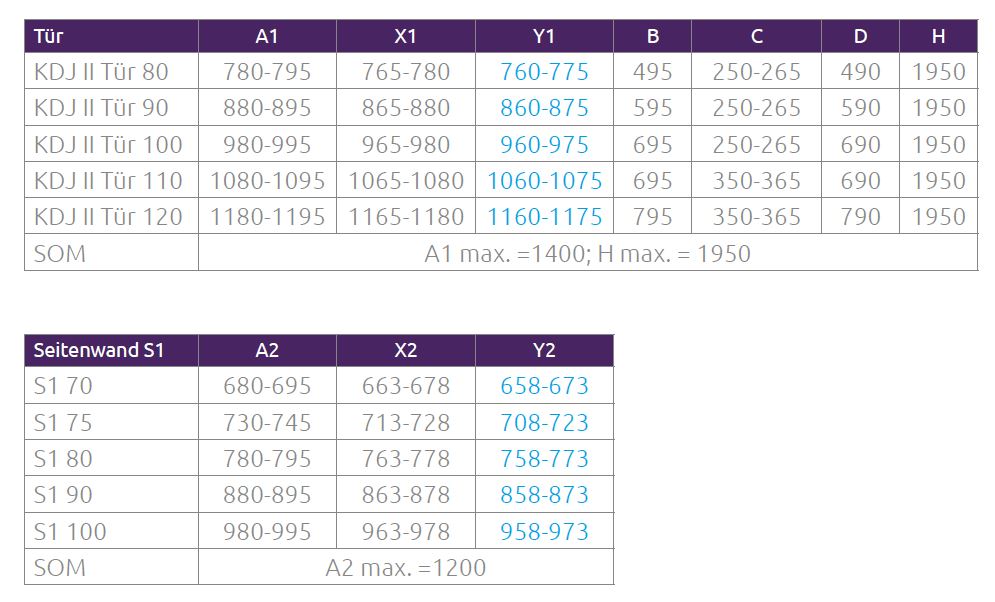Click the blue 860-875 value
Image resolution: width=995 pixels, height=602 pixels.
(x=544, y=108)
